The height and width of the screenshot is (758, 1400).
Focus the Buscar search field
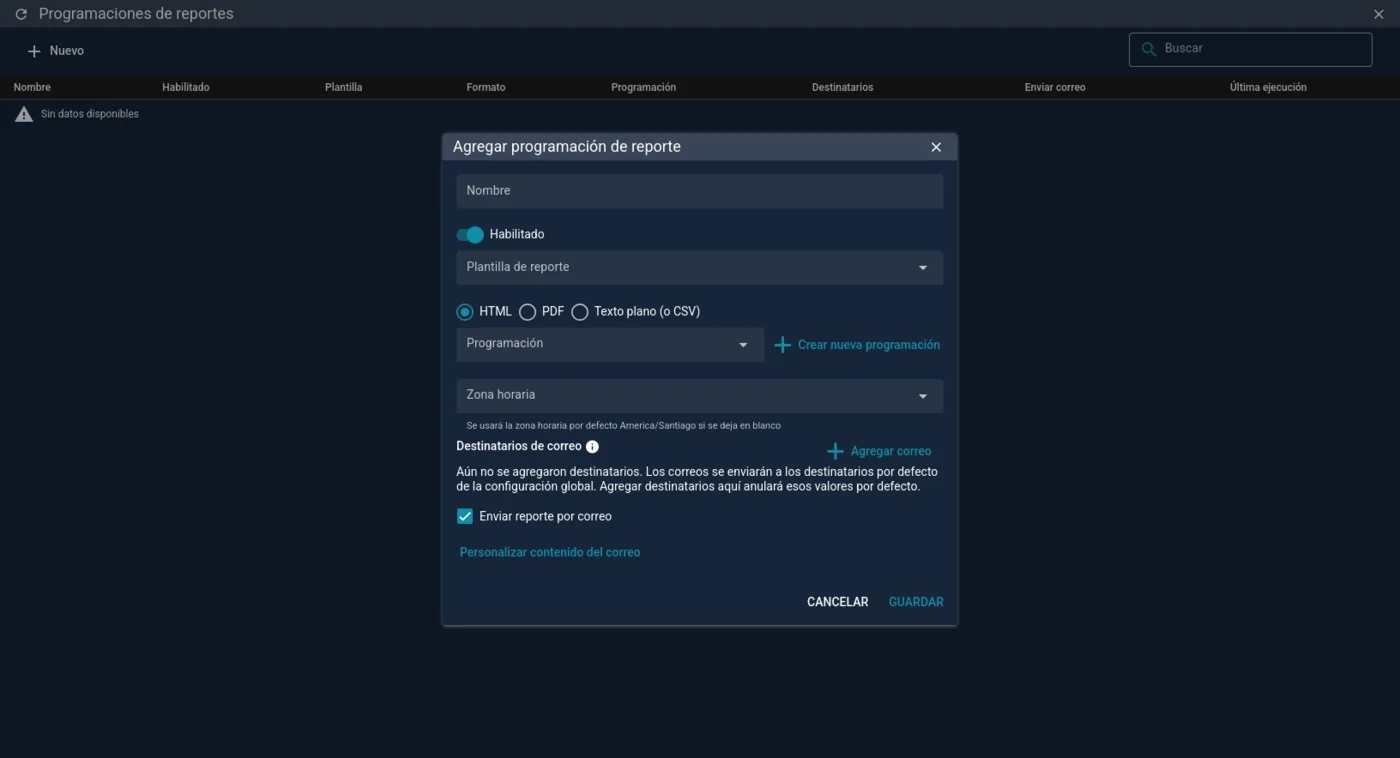pos(1250,49)
